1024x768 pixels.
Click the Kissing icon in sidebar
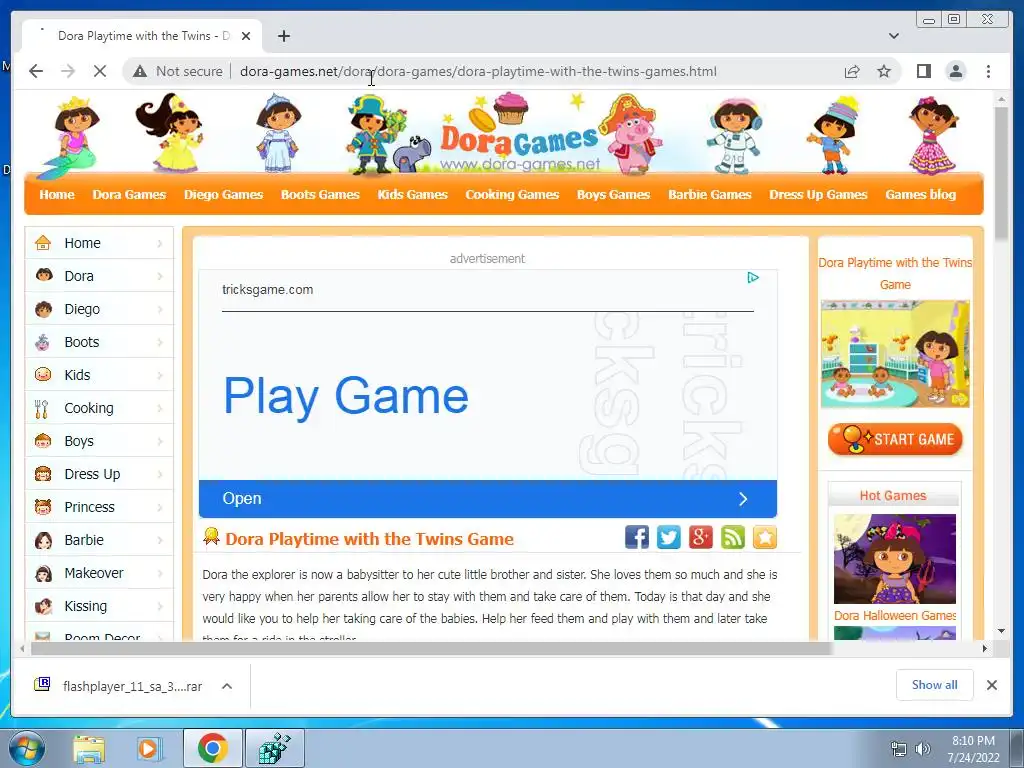pos(44,606)
